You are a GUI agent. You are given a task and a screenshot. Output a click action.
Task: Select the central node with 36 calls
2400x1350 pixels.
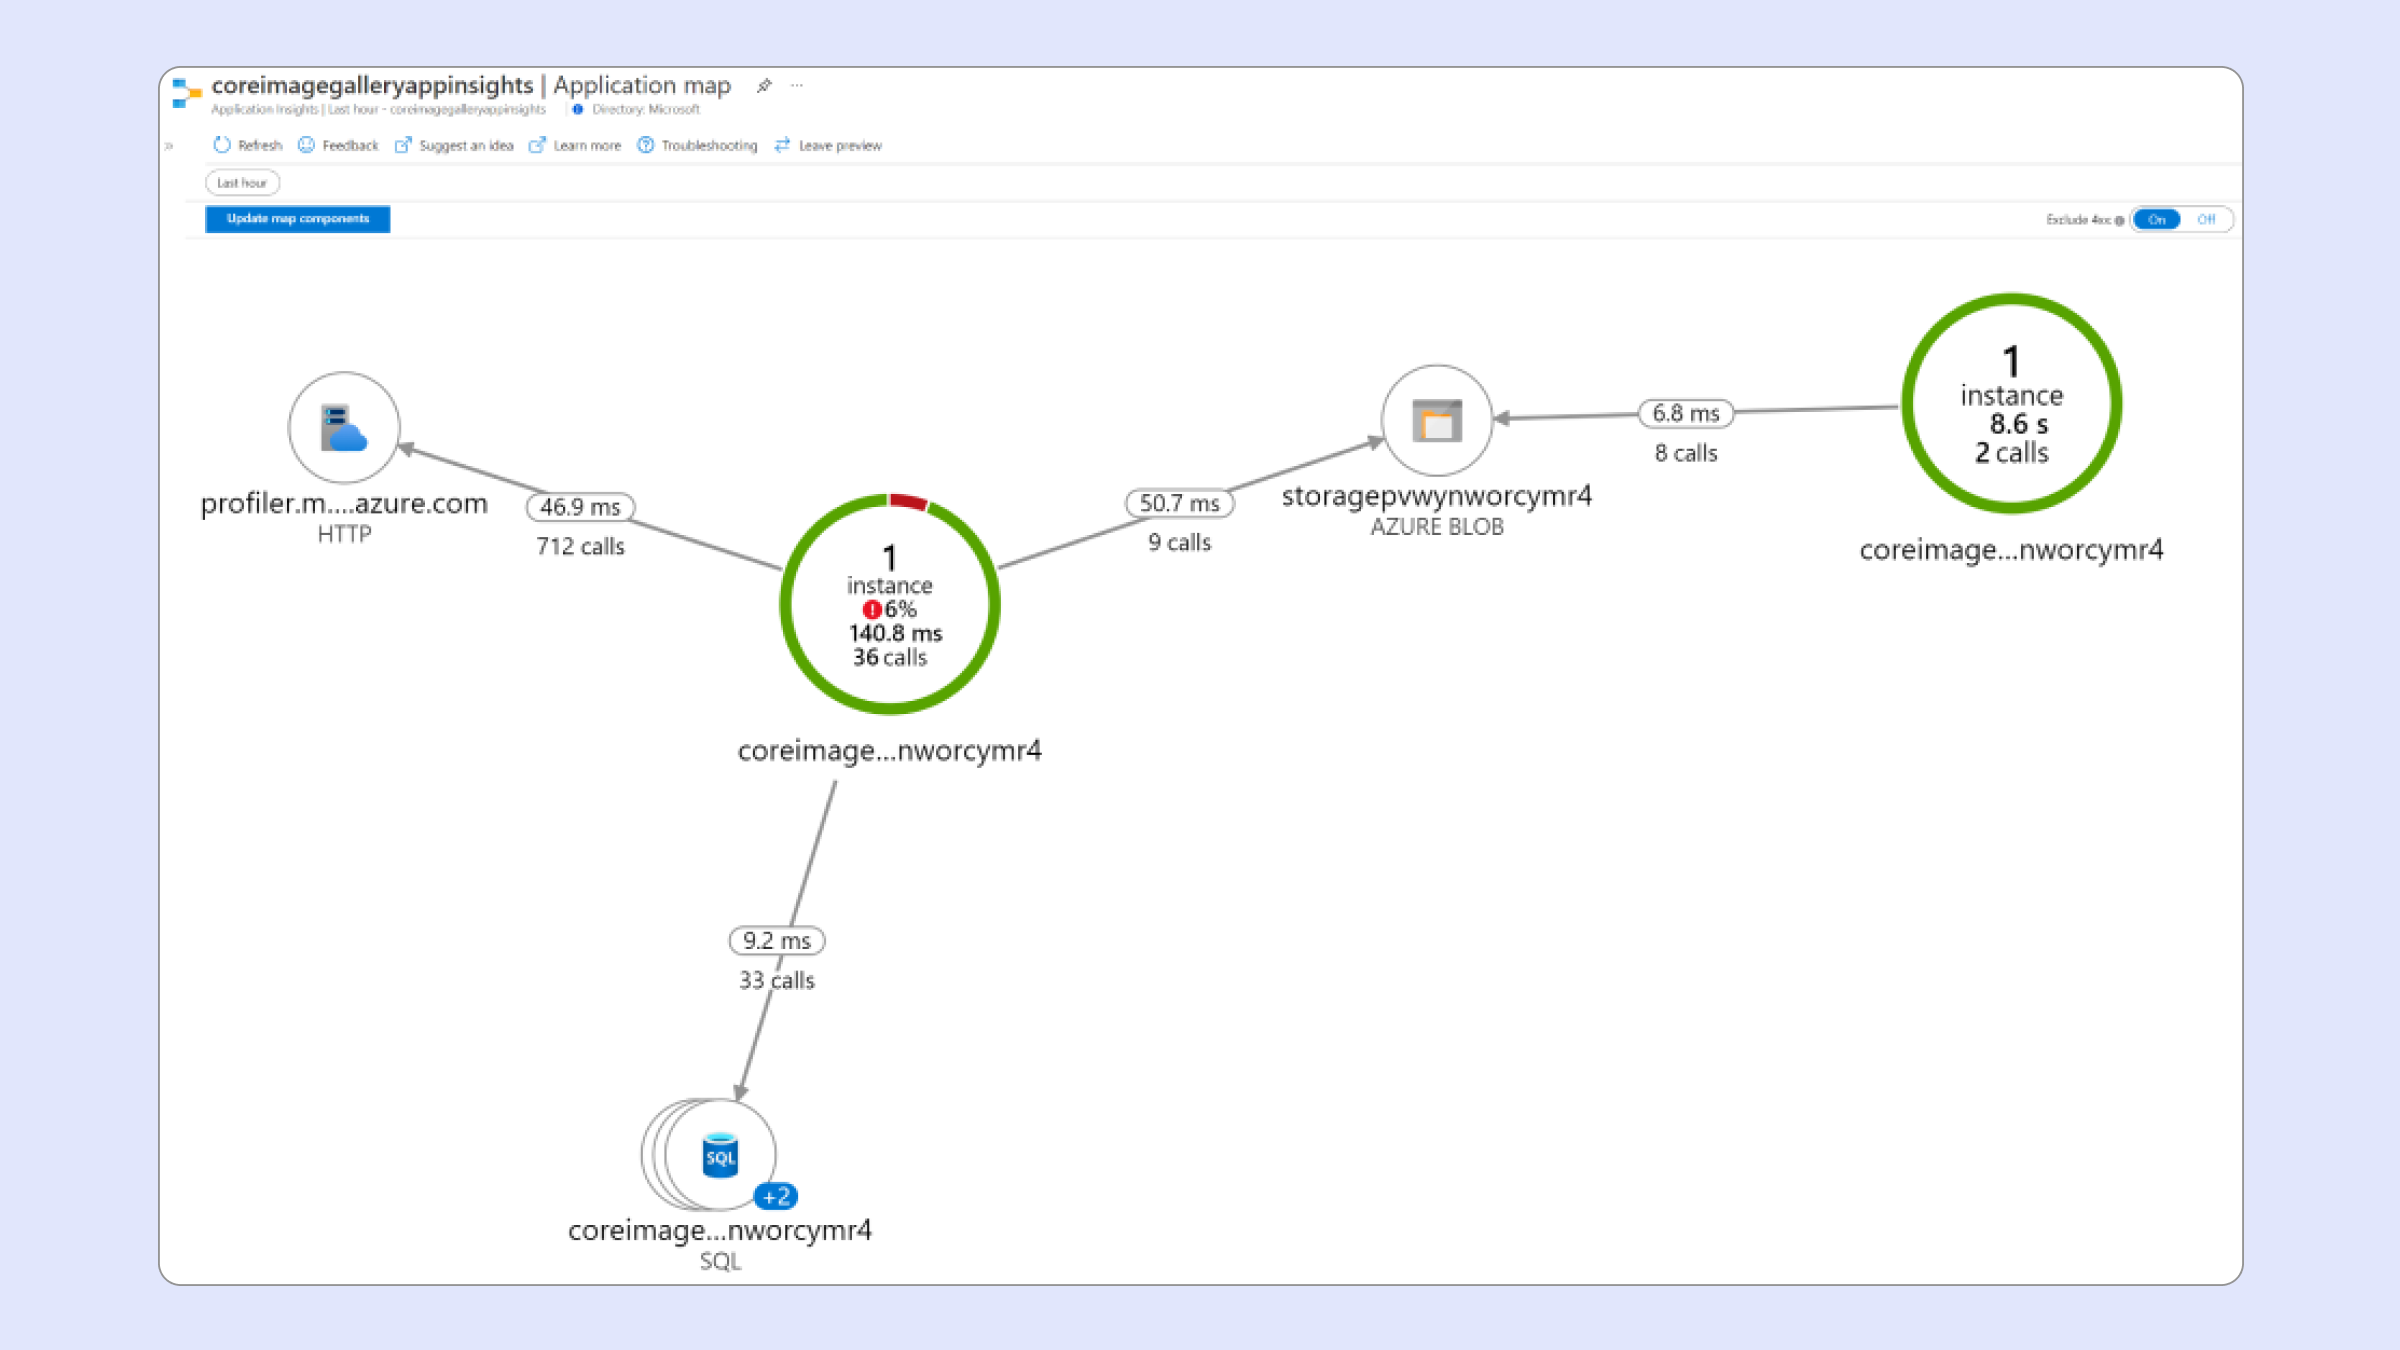tap(890, 605)
